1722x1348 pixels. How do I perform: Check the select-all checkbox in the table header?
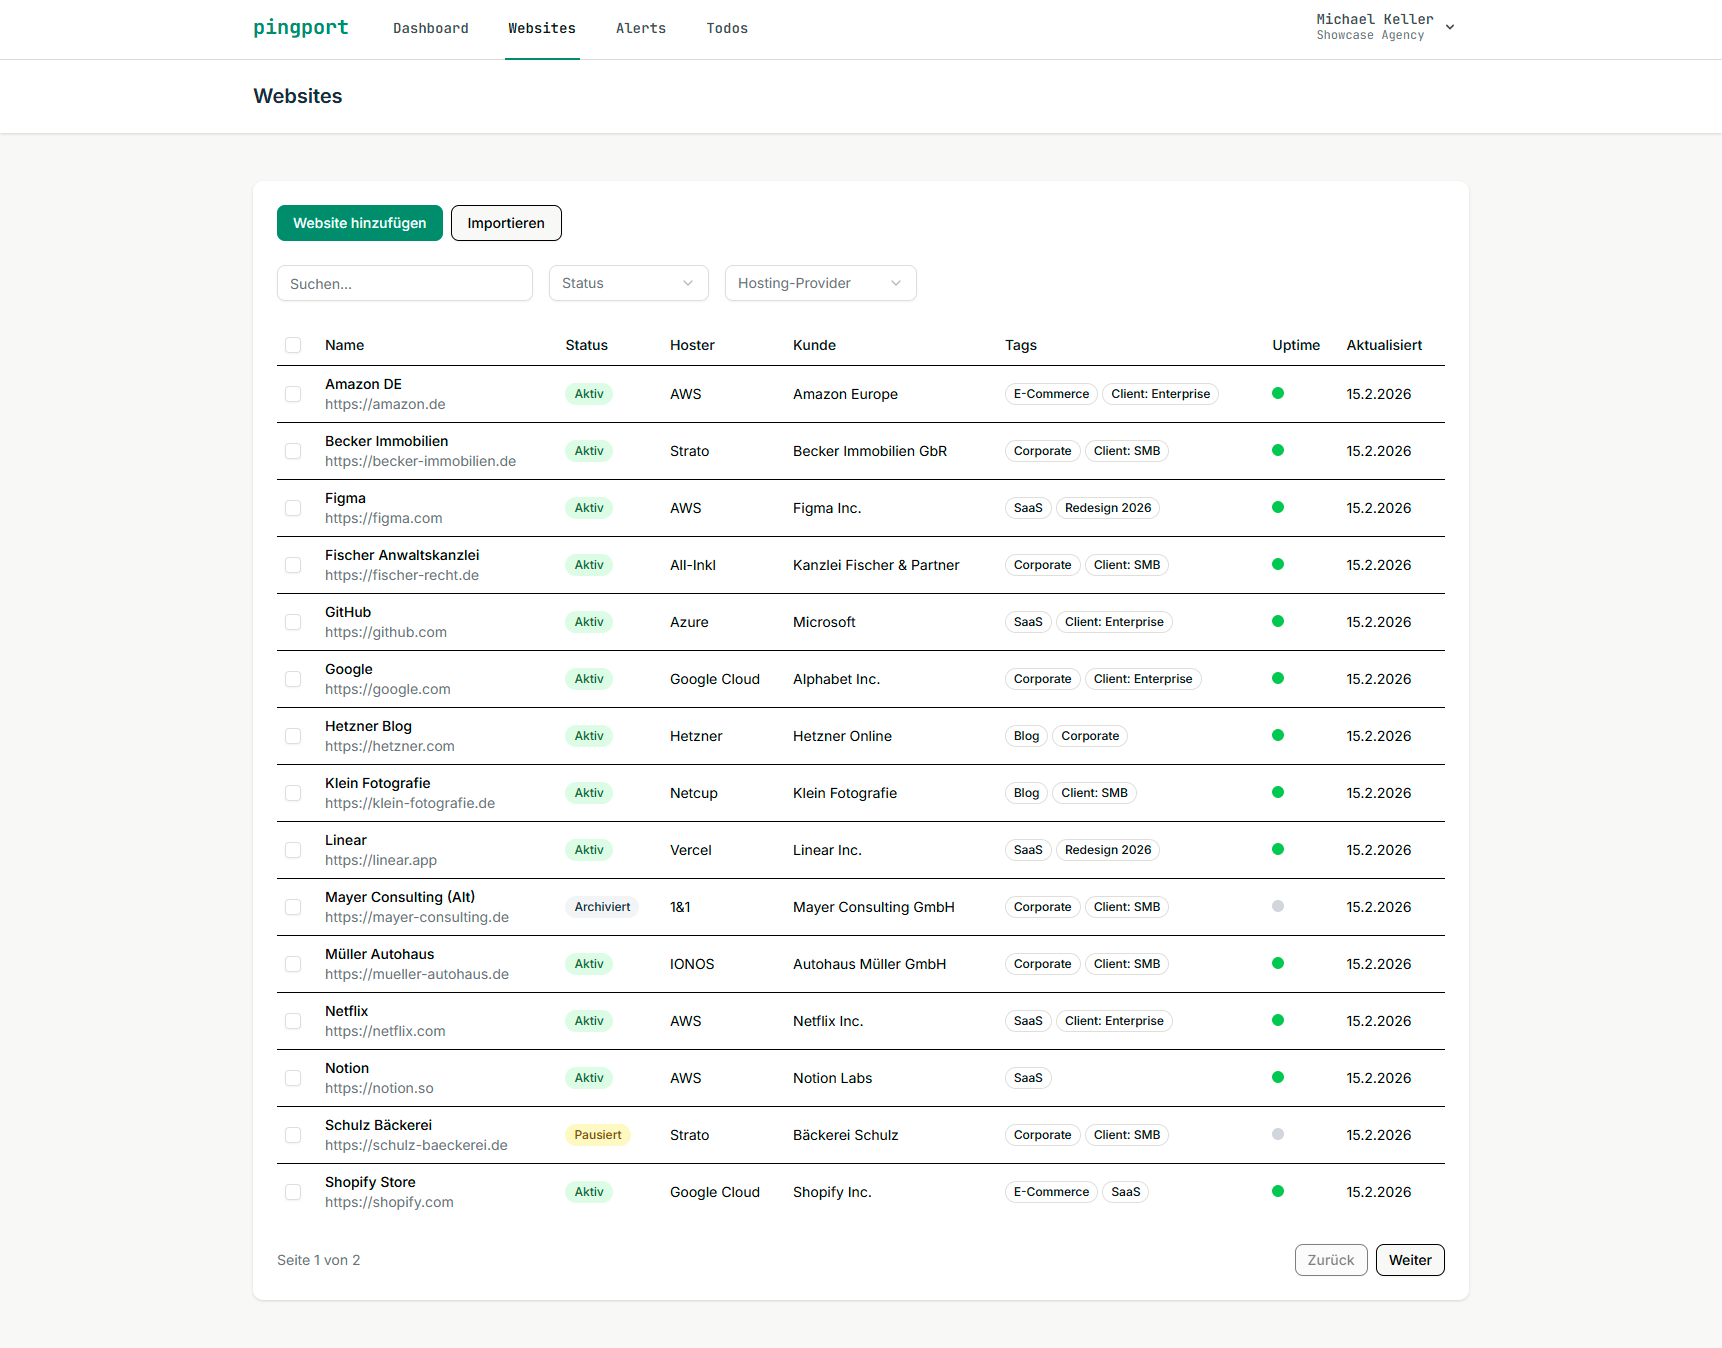pos(293,345)
